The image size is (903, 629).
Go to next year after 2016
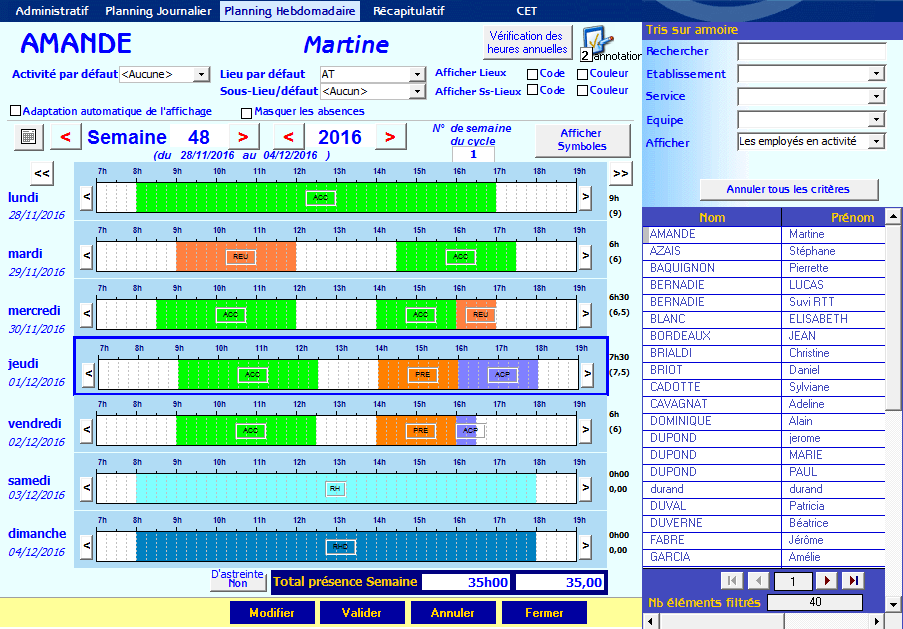(390, 137)
